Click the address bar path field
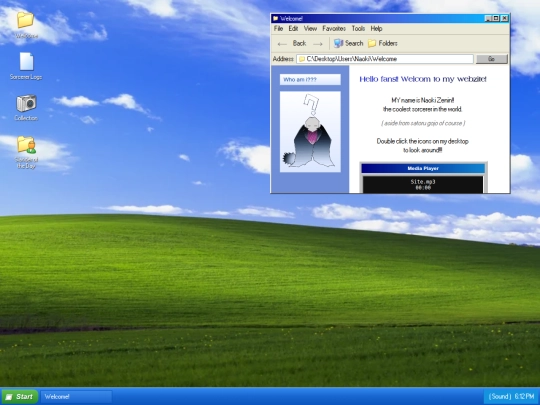Image resolution: width=540 pixels, height=405 pixels. (385, 59)
